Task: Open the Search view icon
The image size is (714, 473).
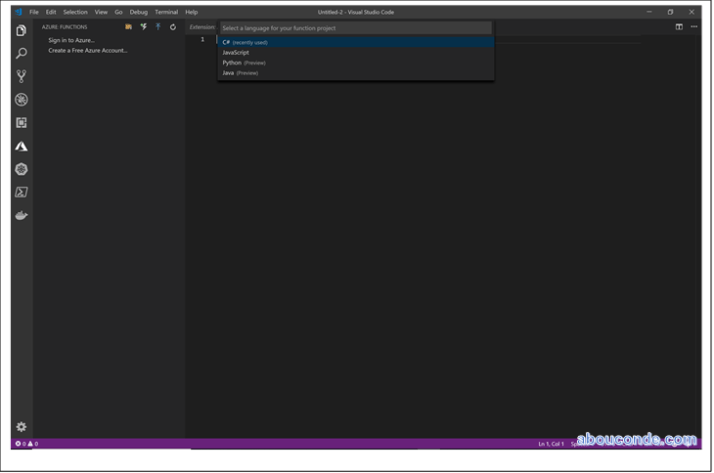Action: point(21,53)
